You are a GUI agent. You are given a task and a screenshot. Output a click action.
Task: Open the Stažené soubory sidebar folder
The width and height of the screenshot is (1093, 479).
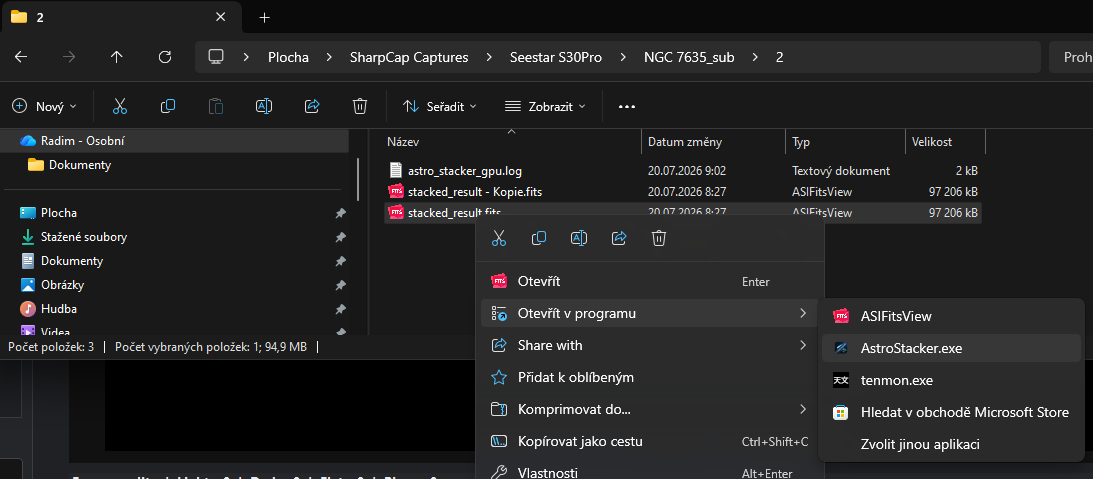pos(84,237)
